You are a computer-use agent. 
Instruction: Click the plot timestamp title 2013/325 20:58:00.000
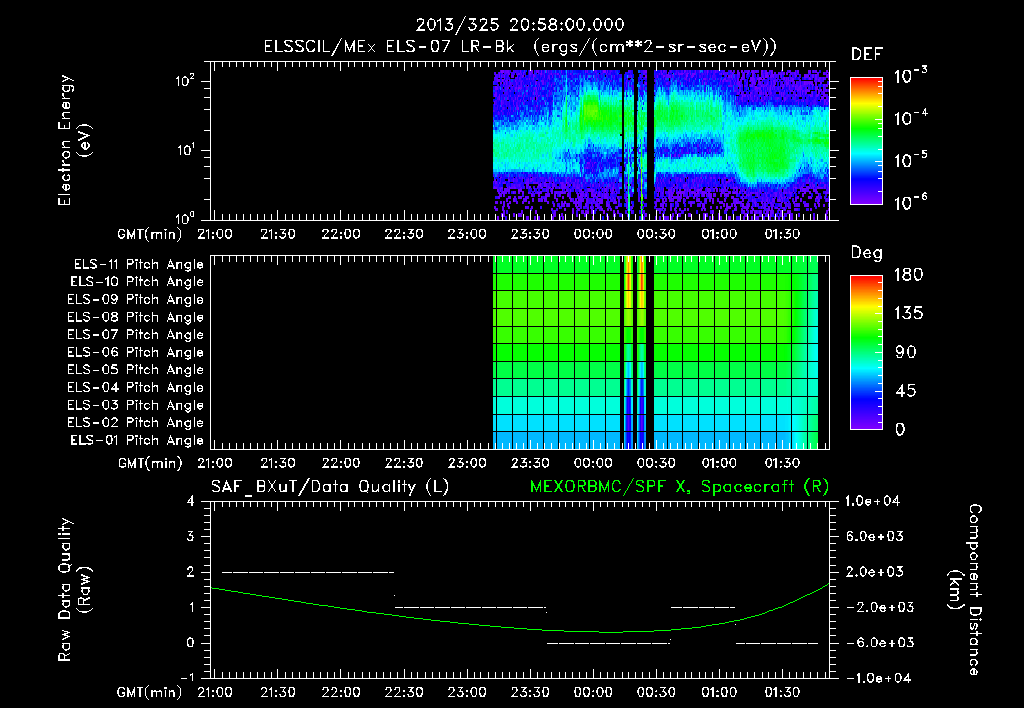point(520,25)
